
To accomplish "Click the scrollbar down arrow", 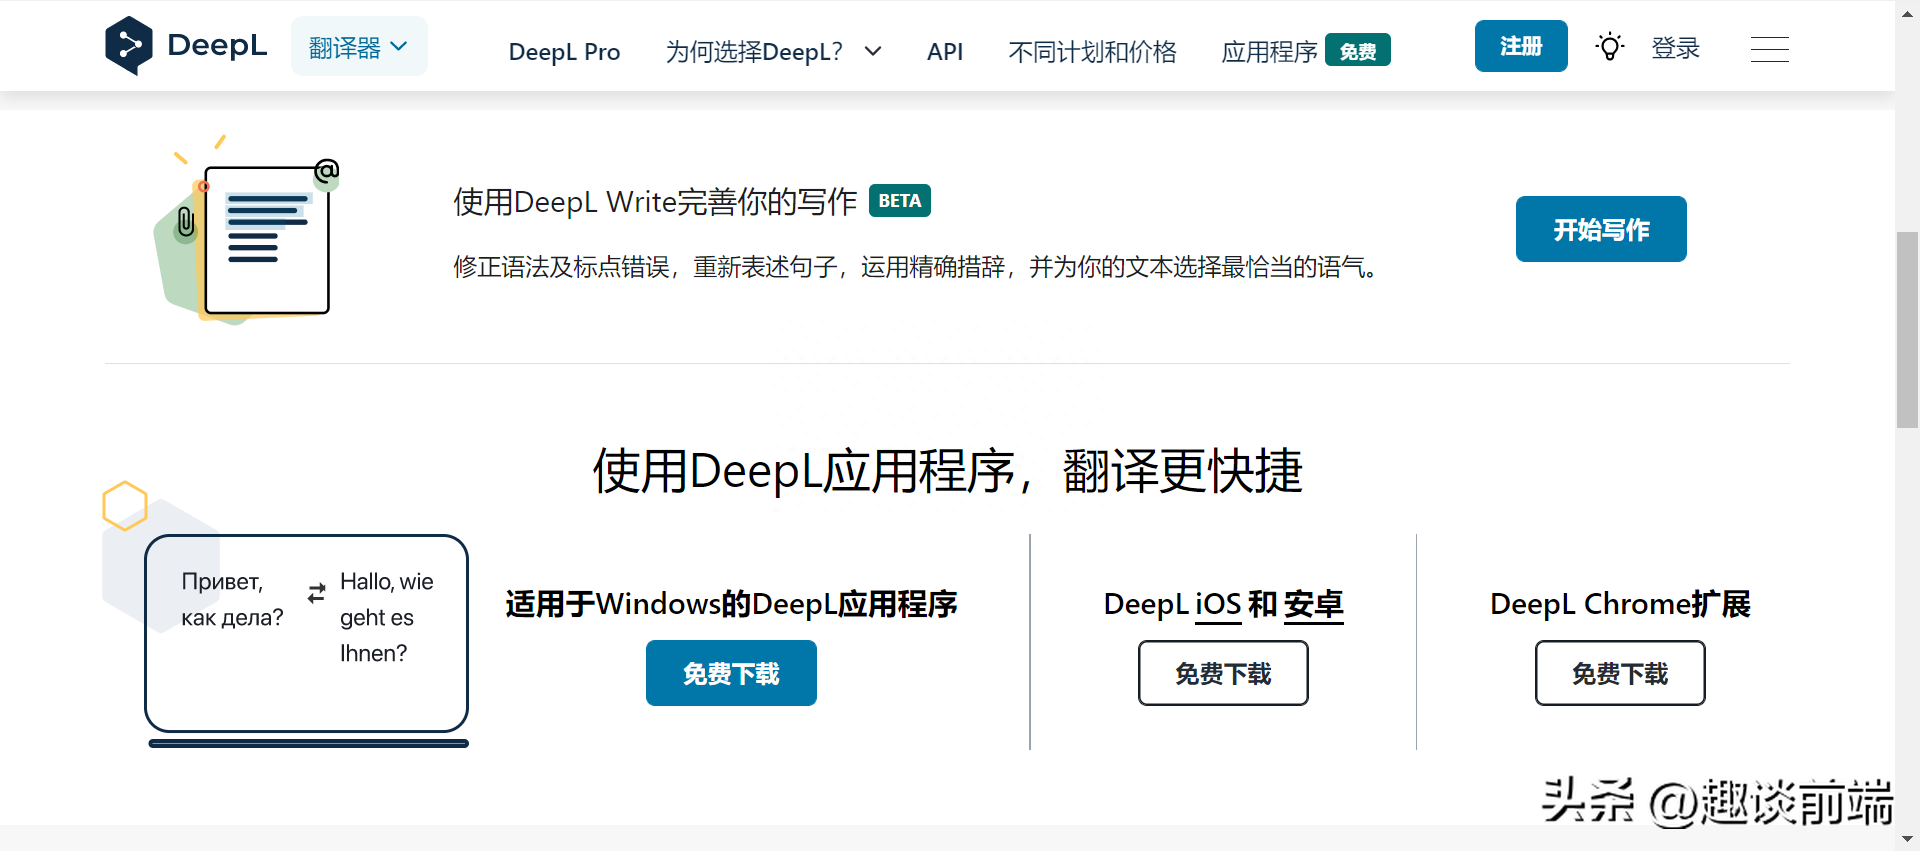I will coord(1907,839).
